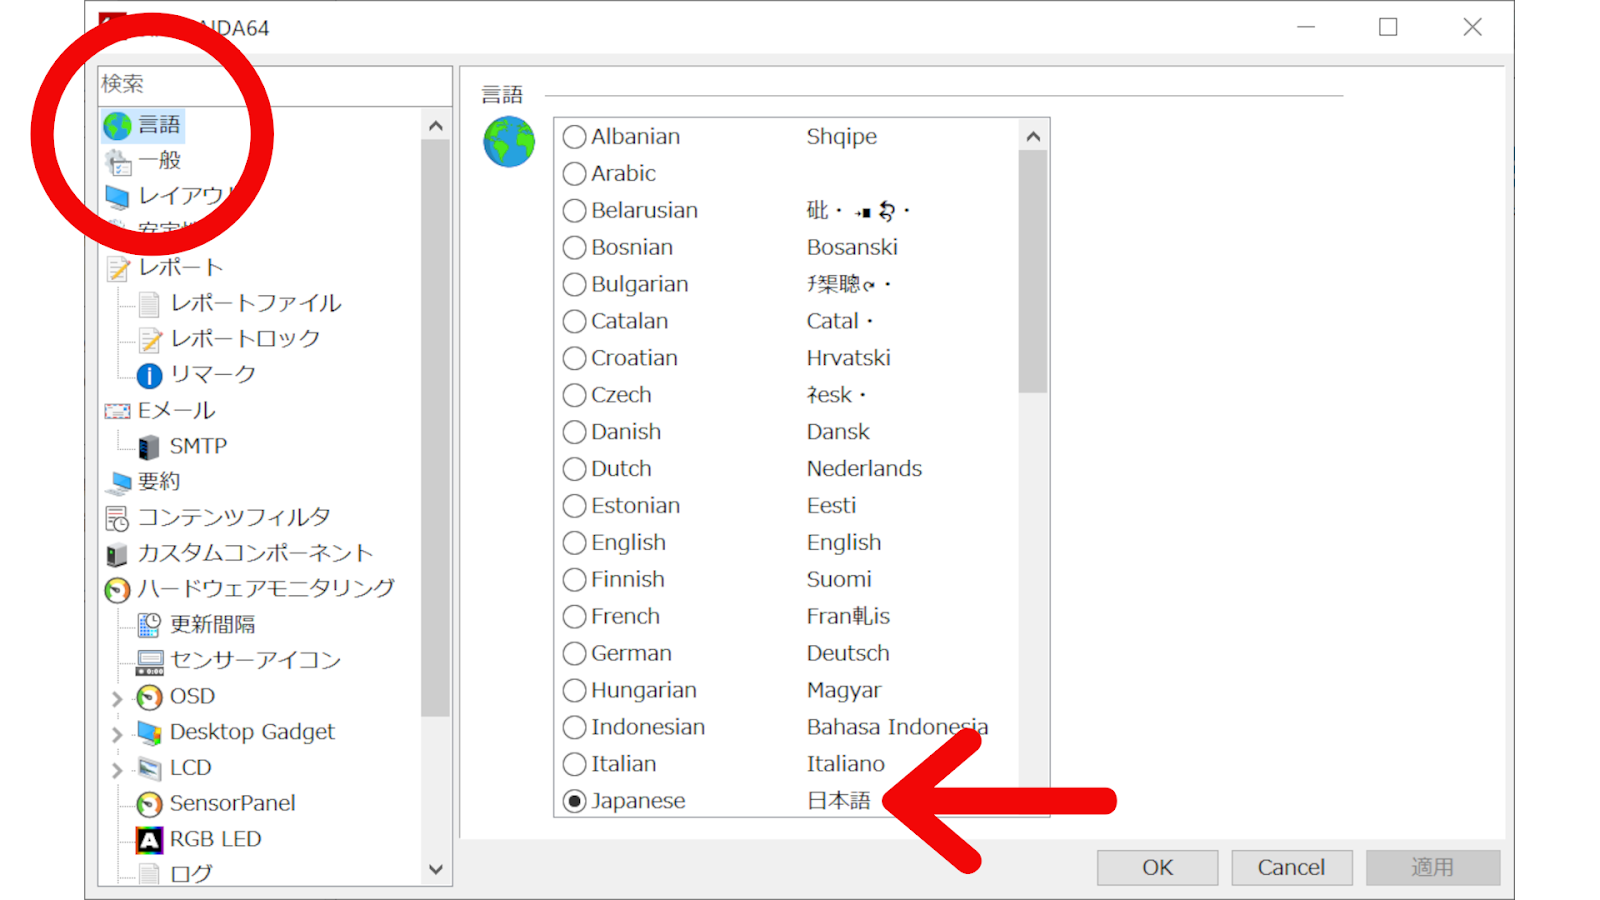Select the Dutch radio button
Screen dimensions: 1600x900
point(574,470)
